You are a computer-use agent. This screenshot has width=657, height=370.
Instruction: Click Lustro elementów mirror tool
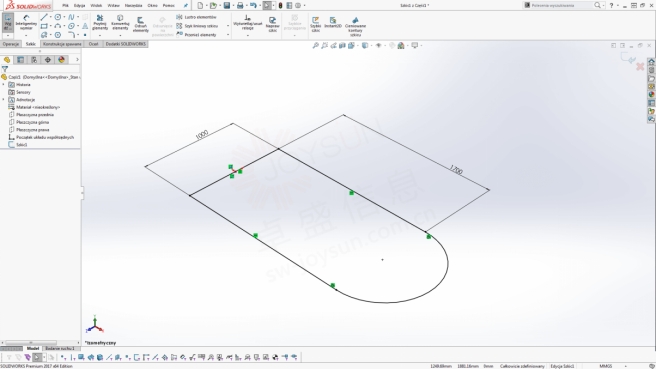pos(197,17)
